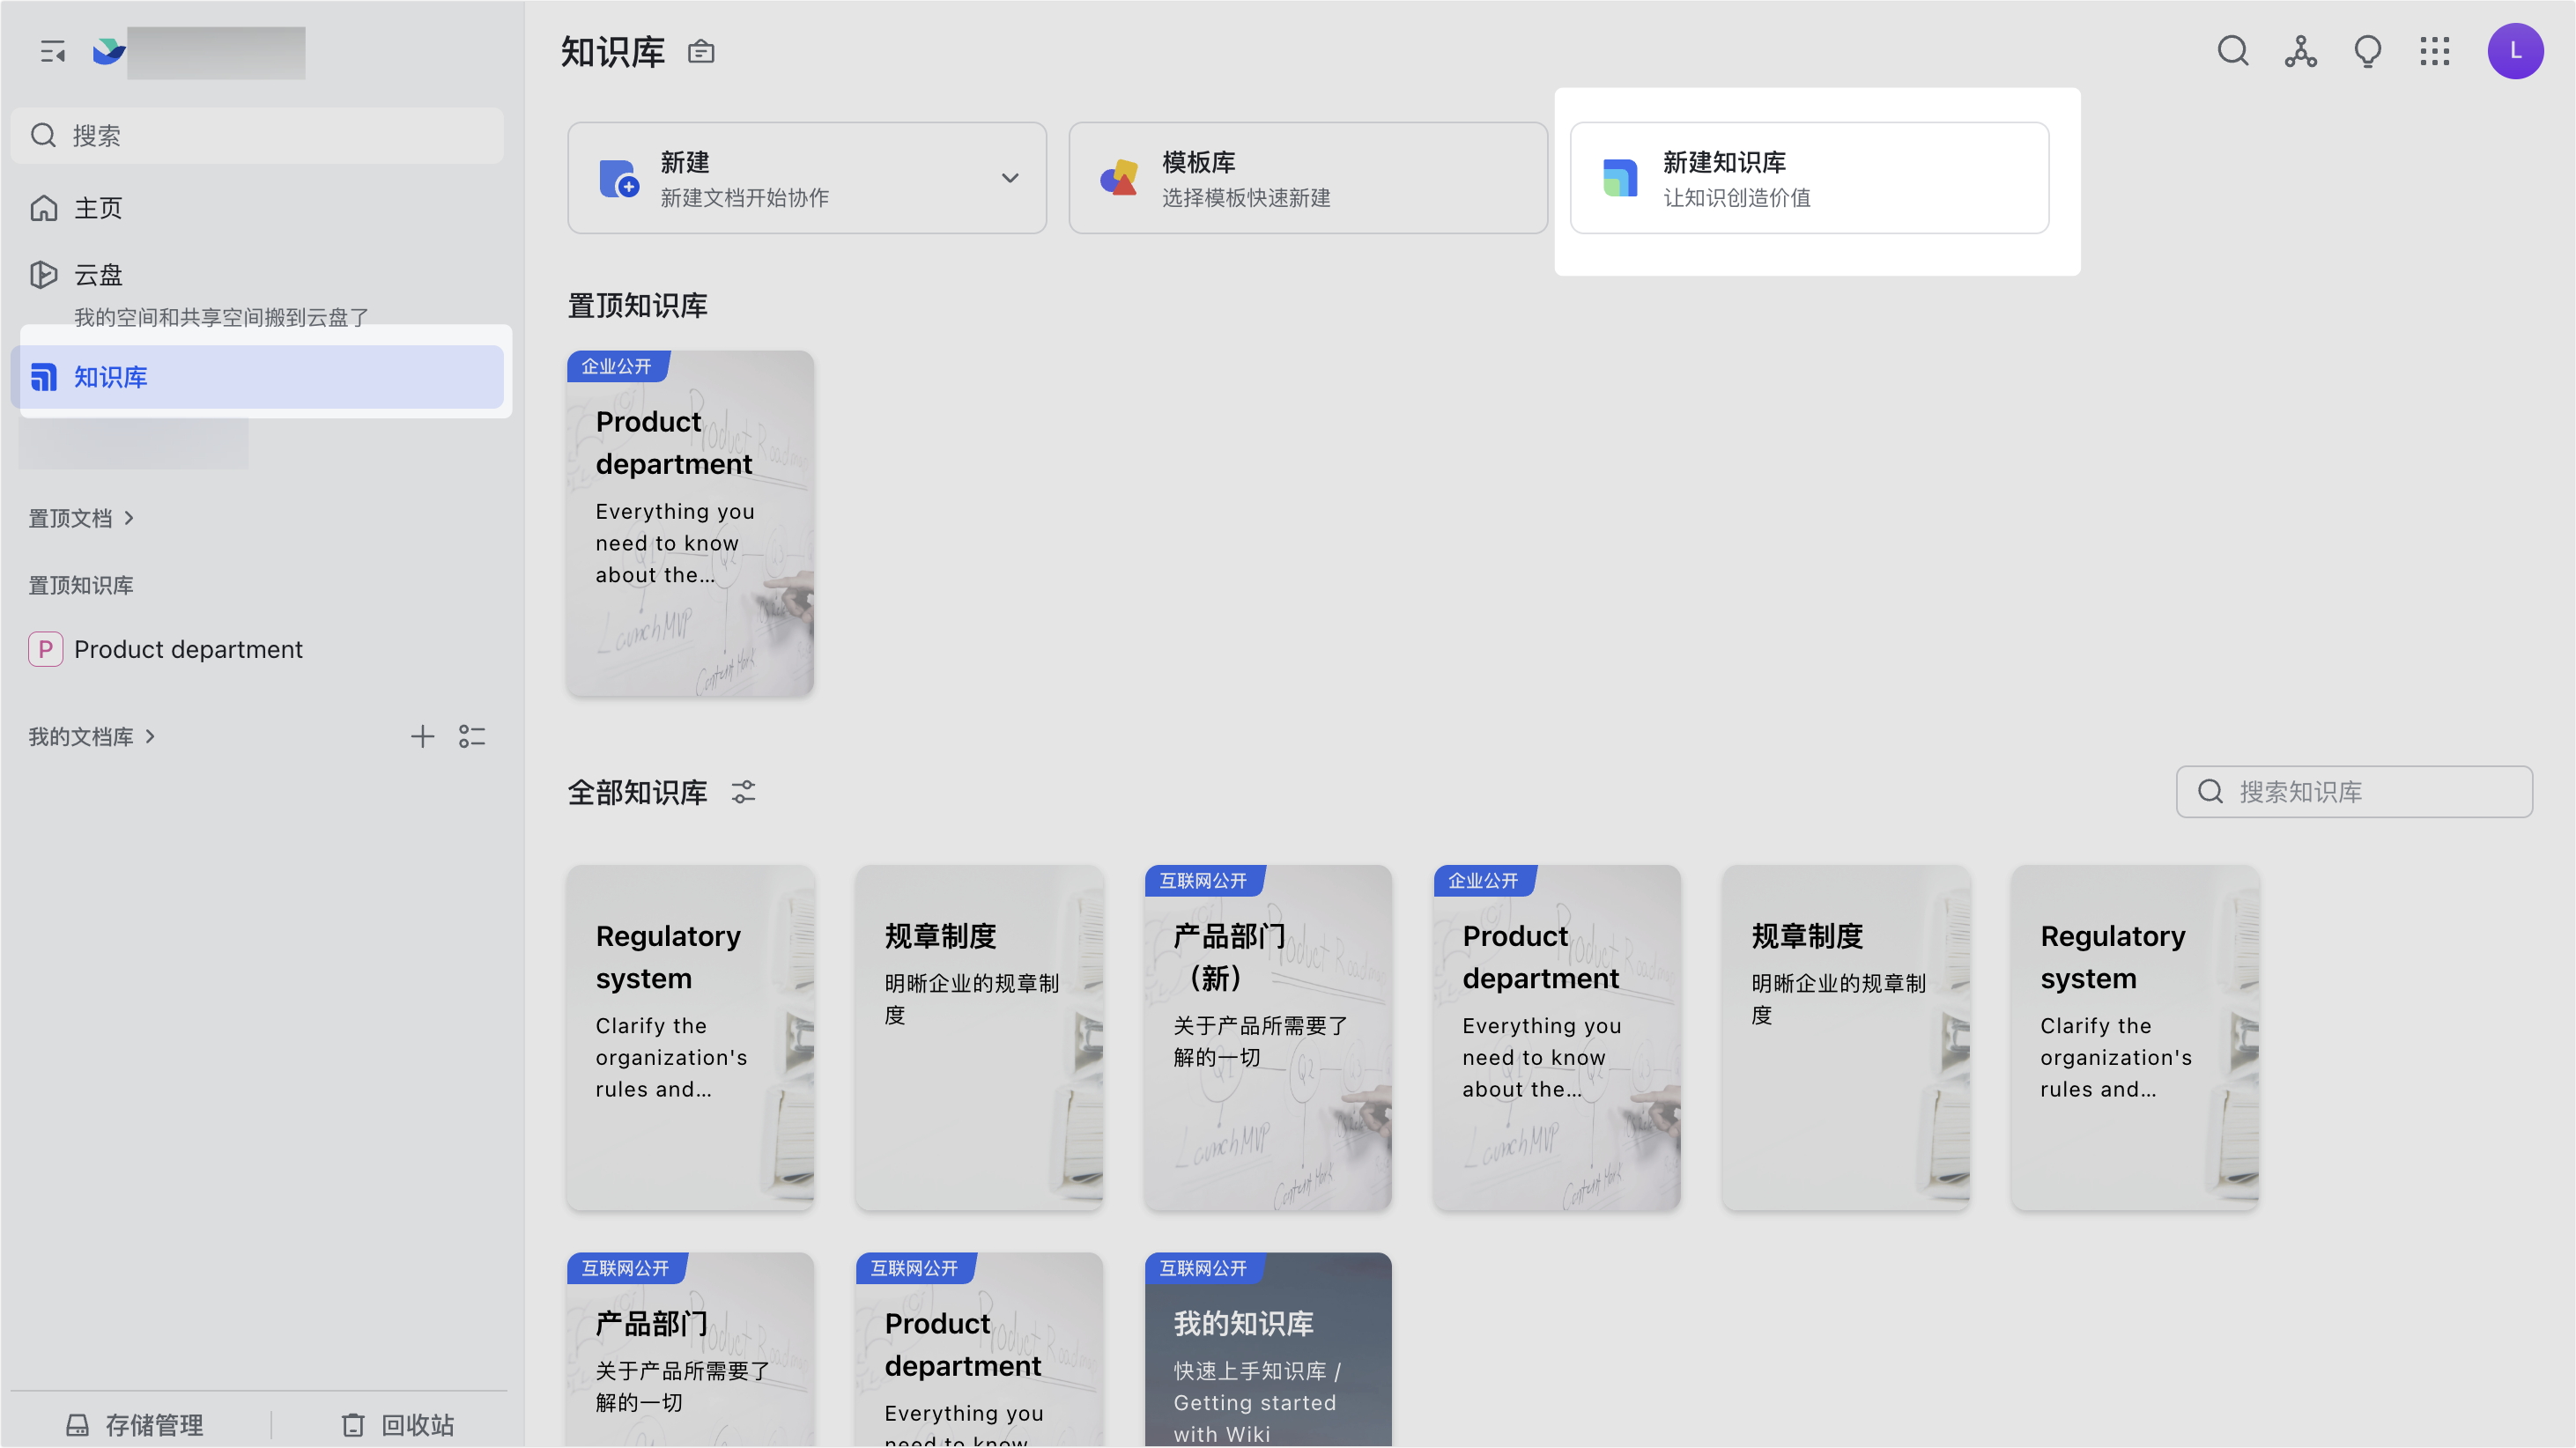Expand the 置顶文档 section chevron

point(129,518)
